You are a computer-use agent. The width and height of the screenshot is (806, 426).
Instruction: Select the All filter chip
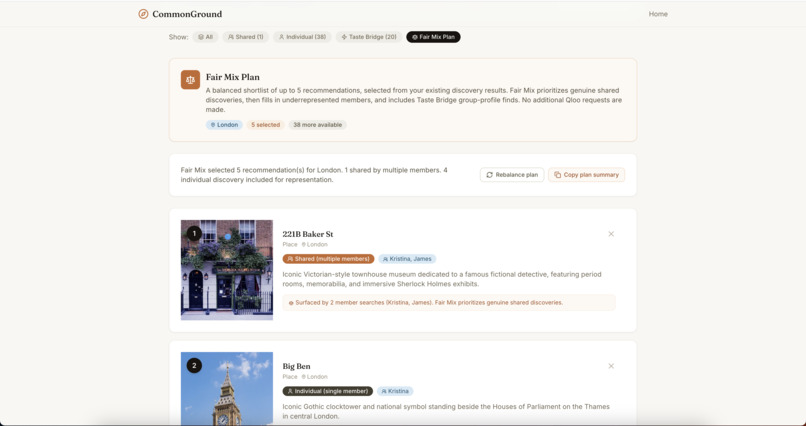[206, 37]
